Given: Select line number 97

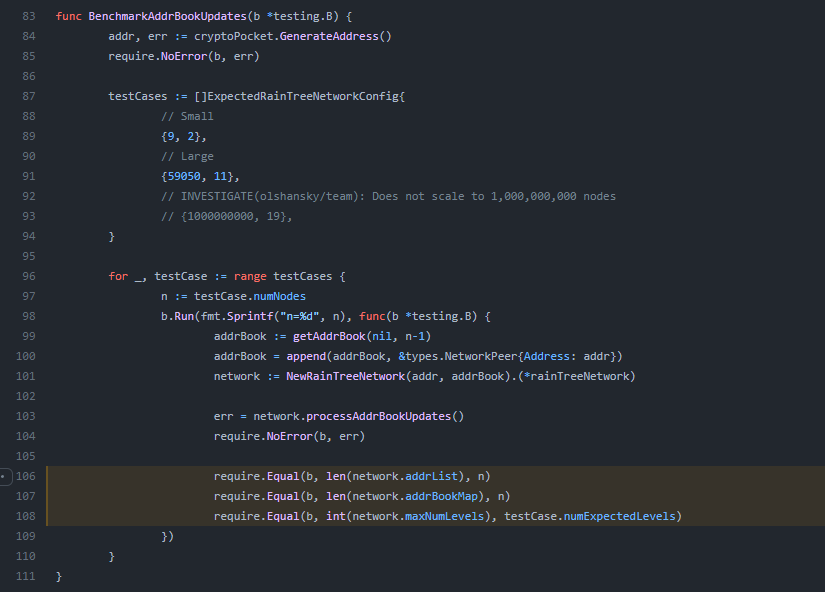Looking at the screenshot, I should point(29,296).
